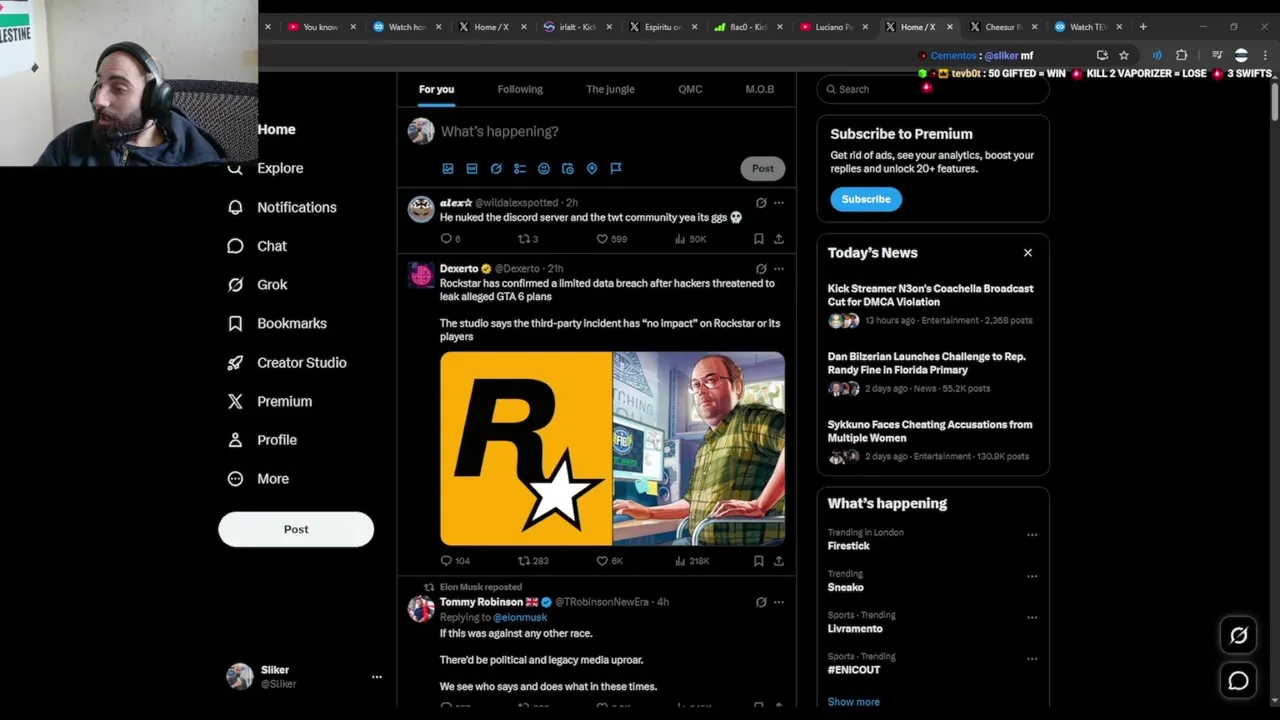Share the Dexerto post
Image resolution: width=1280 pixels, height=720 pixels.
click(x=778, y=561)
